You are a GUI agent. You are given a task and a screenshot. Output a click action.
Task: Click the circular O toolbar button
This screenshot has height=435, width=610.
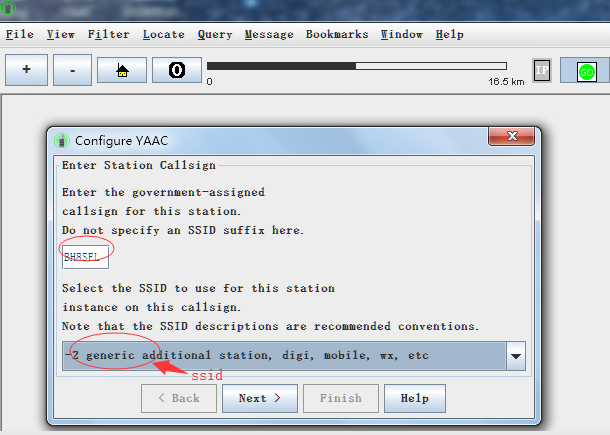tap(176, 71)
